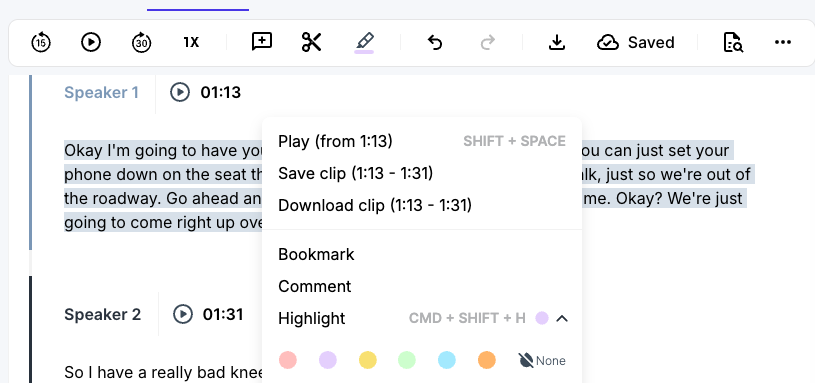The width and height of the screenshot is (815, 383).
Task: Play audio from the toolbar
Action: point(91,42)
